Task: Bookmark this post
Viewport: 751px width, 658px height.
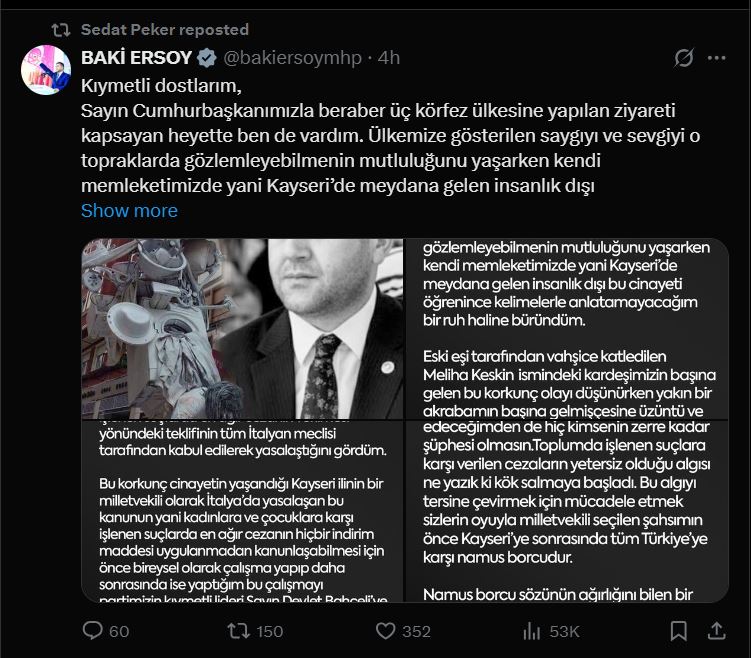Action: [x=679, y=631]
